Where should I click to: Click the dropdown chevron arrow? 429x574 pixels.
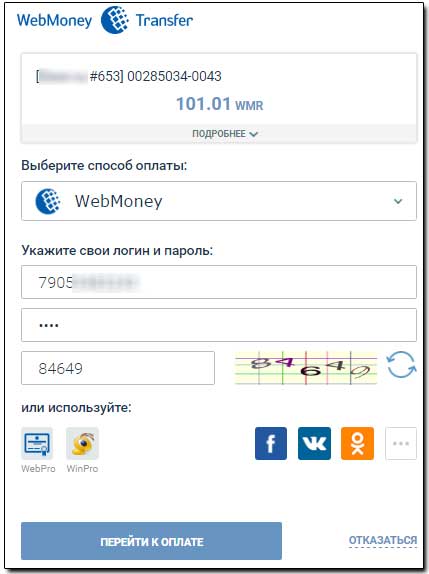click(x=398, y=201)
